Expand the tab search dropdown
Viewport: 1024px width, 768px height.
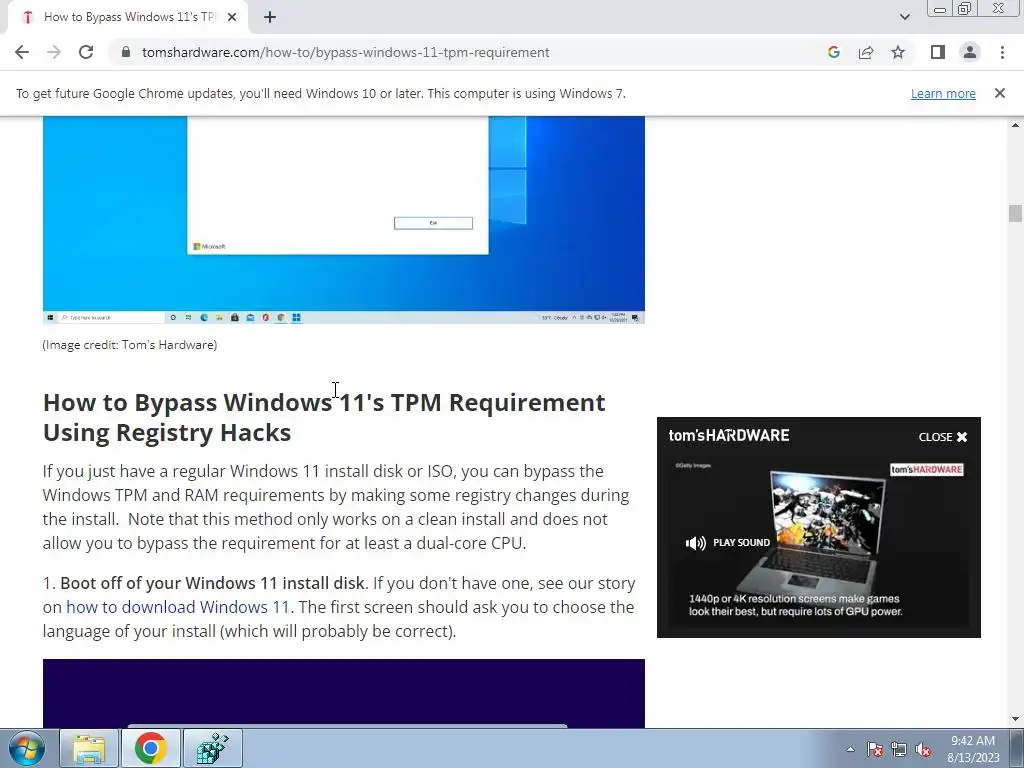click(x=904, y=17)
